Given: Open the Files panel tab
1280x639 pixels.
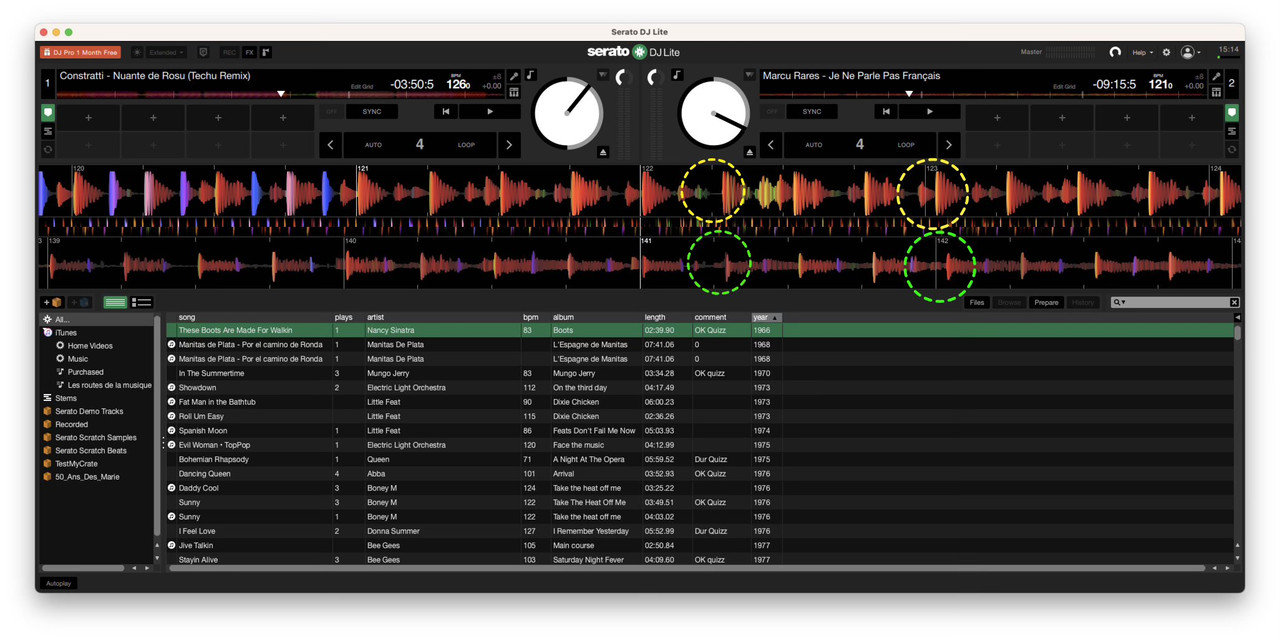Looking at the screenshot, I should [976, 302].
